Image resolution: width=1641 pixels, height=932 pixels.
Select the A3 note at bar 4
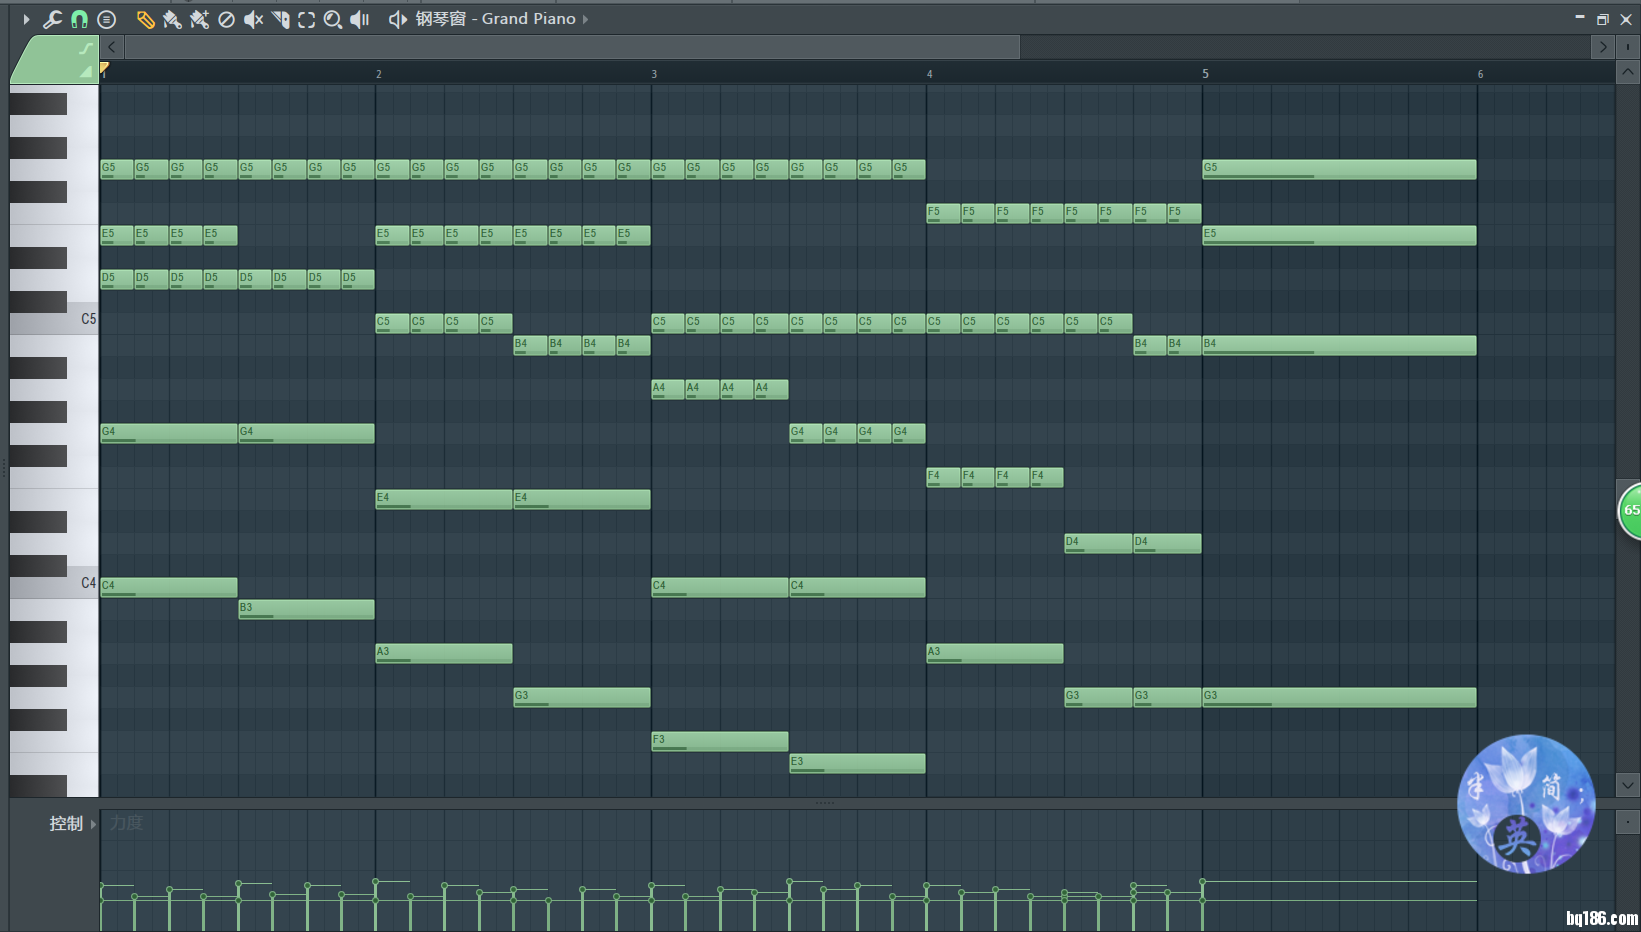pyautogui.click(x=995, y=653)
